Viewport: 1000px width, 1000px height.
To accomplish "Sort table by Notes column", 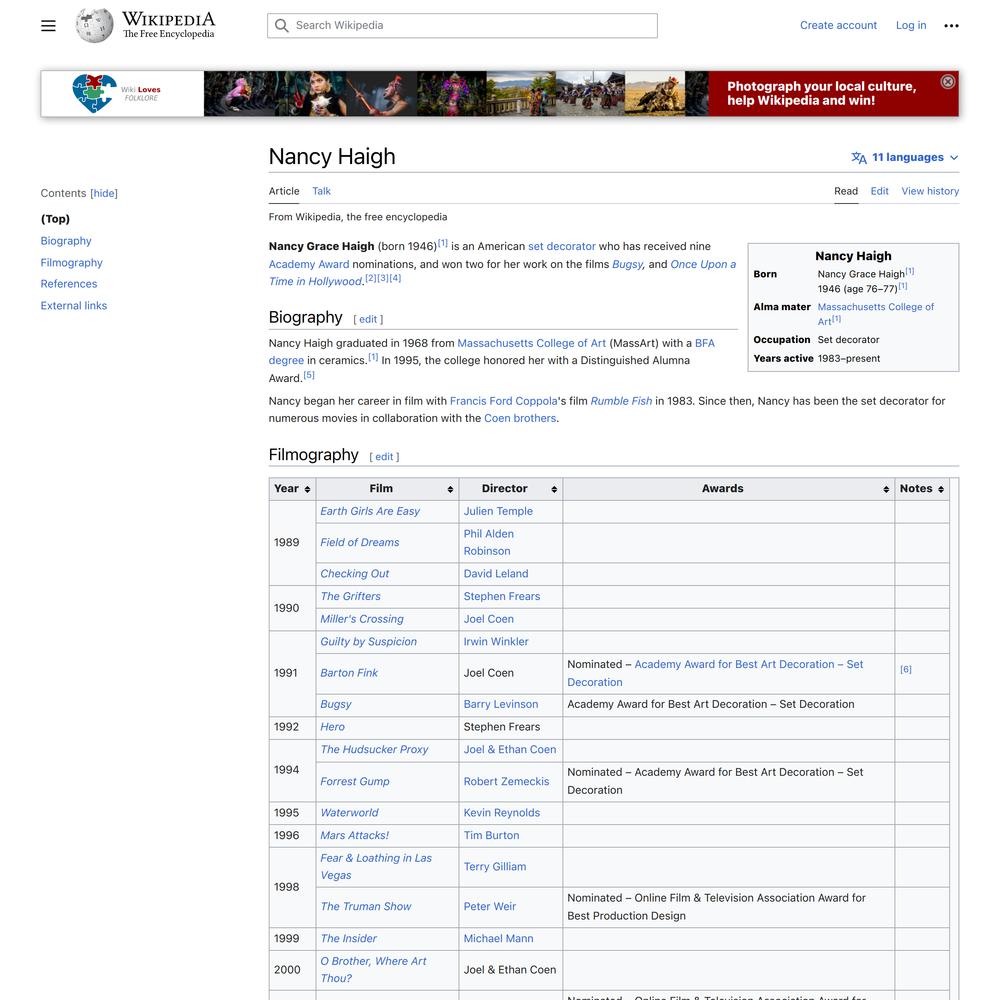I will [941, 489].
